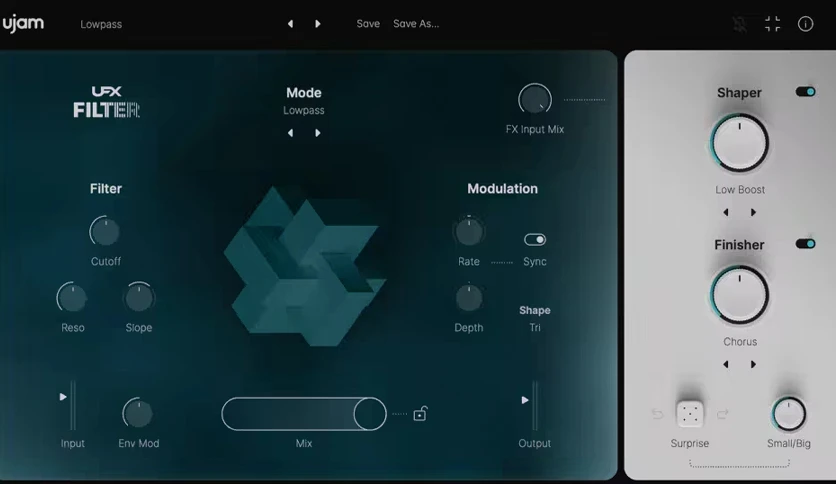Click the FX Input Mix knob
Screen dimensions: 836x484
pos(535,99)
